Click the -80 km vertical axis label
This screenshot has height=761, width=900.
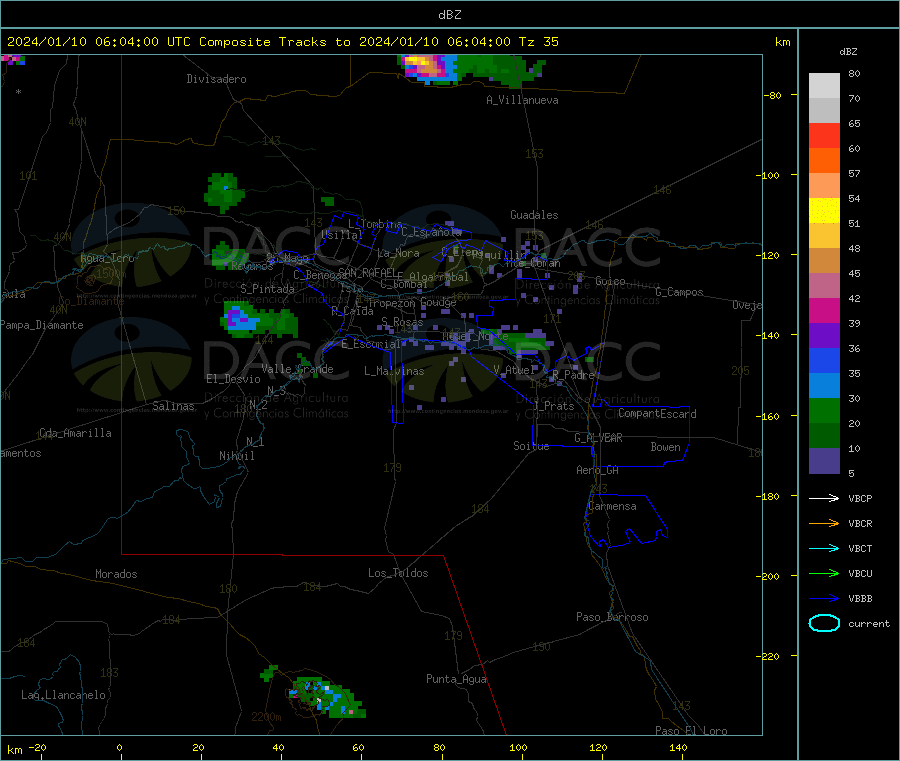pyautogui.click(x=771, y=95)
